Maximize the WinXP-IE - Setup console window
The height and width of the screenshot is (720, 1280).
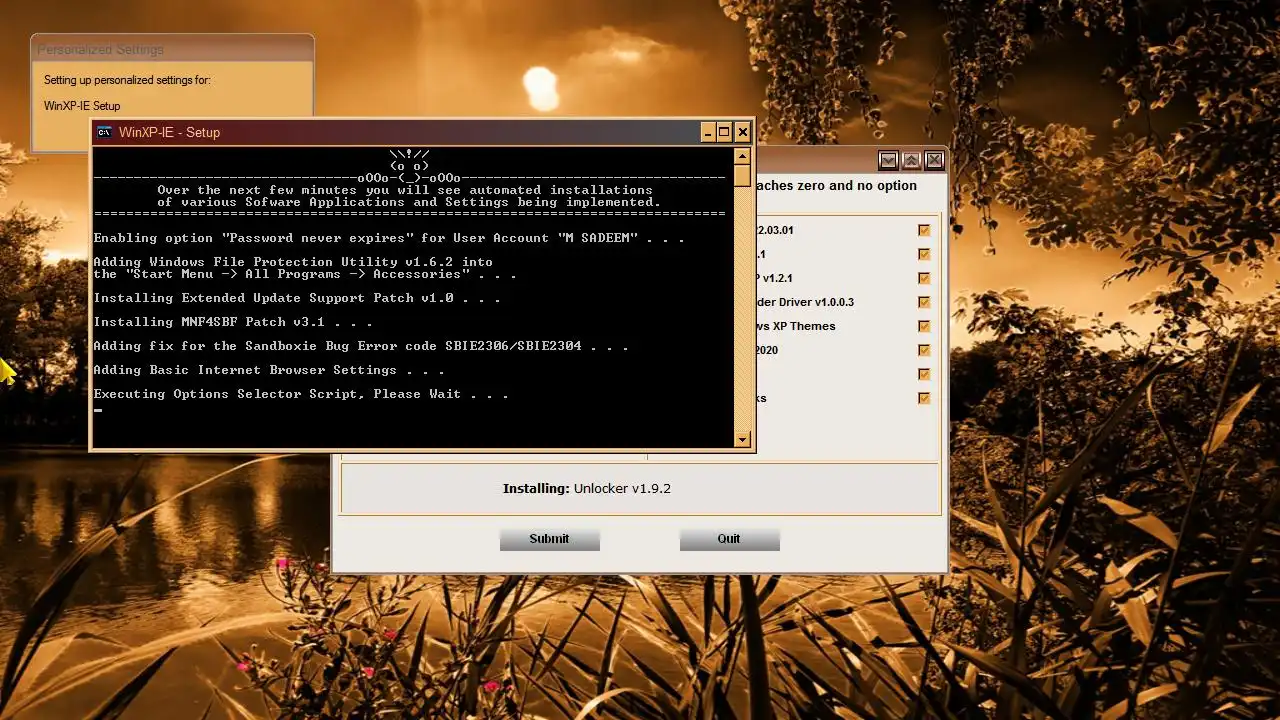[x=725, y=132]
